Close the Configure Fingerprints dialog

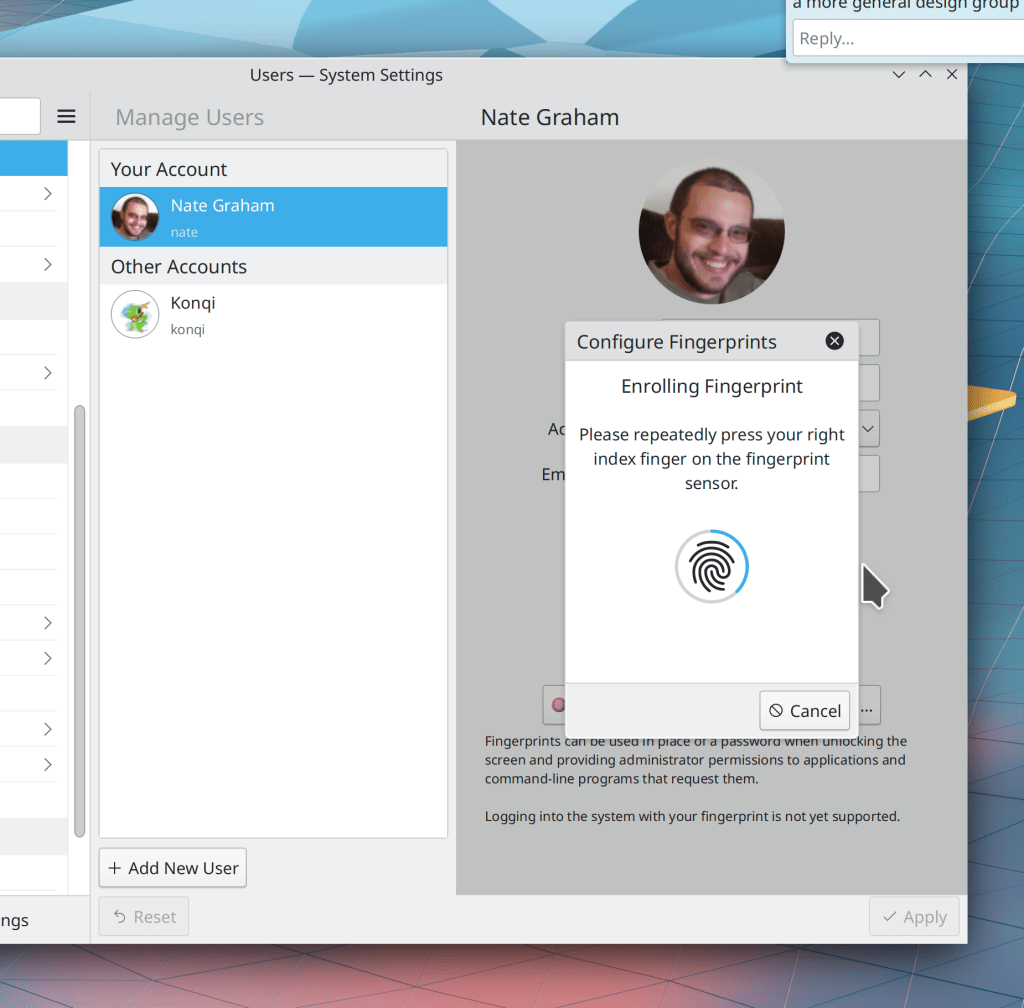(x=834, y=341)
